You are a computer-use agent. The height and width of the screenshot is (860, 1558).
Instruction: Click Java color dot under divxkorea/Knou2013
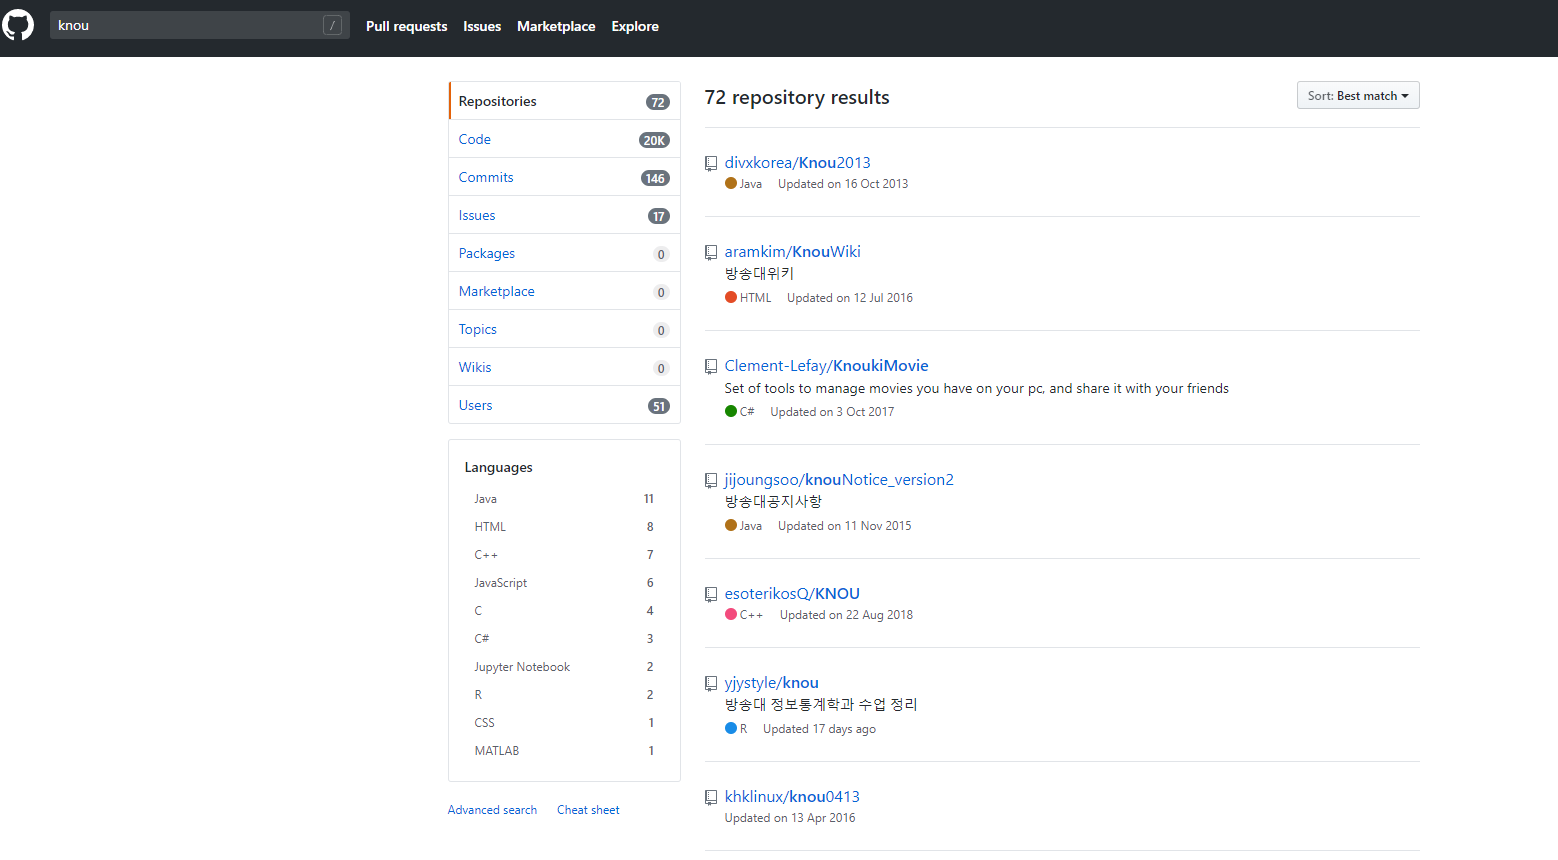click(731, 183)
